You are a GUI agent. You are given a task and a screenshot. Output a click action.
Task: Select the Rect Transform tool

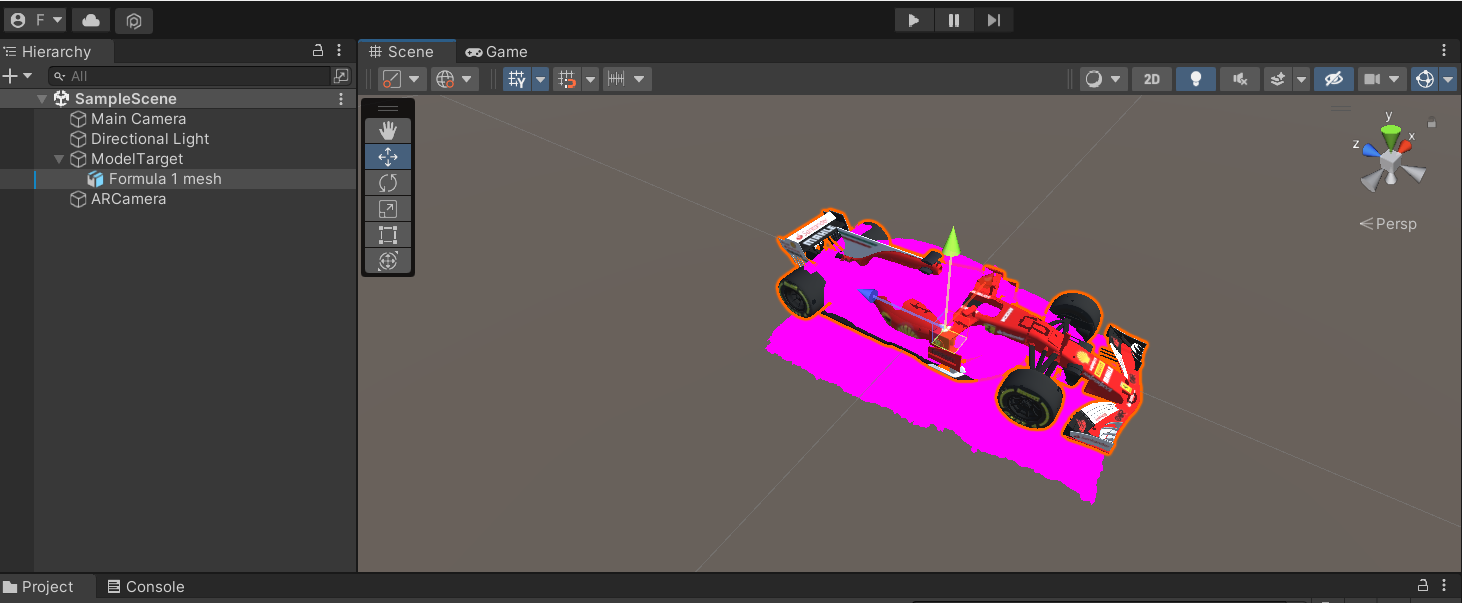coord(387,234)
